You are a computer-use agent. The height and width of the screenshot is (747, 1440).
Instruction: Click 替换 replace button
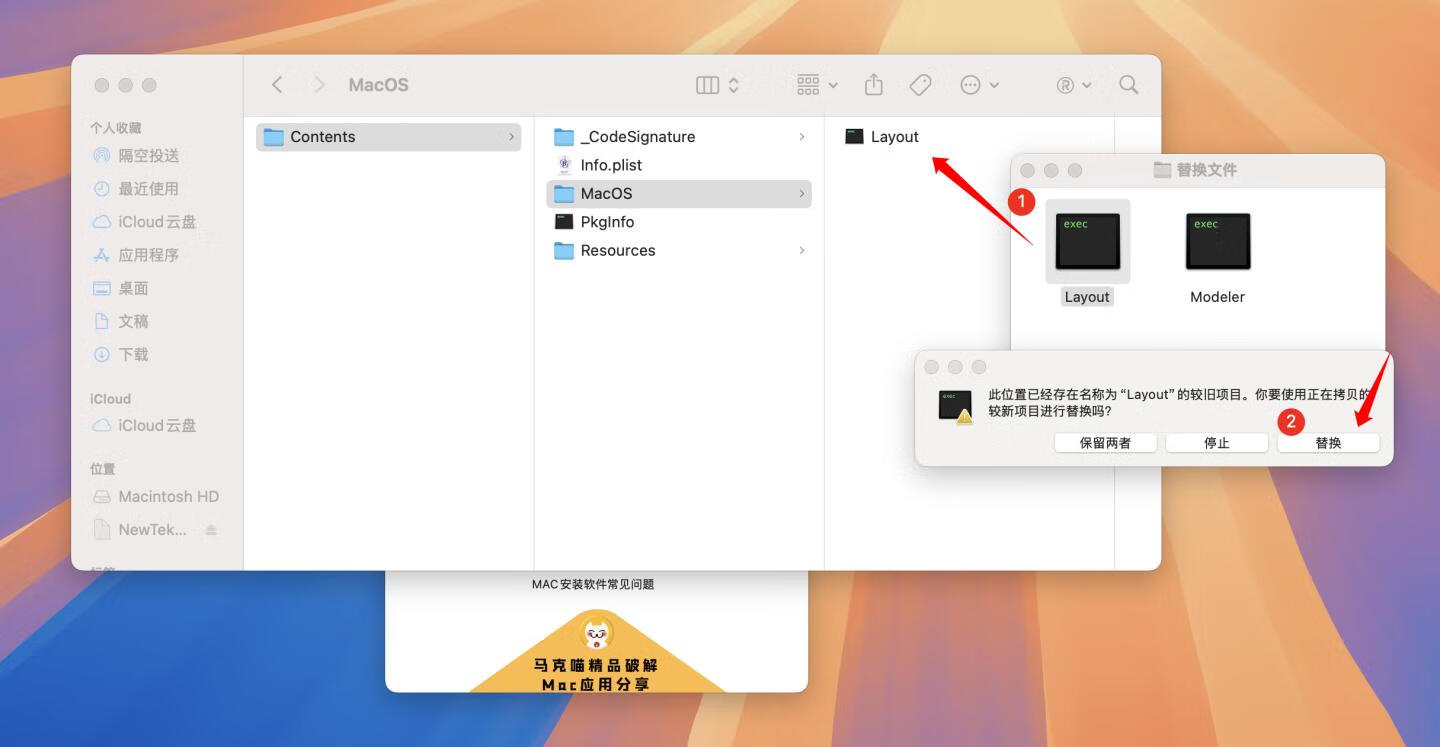[1328, 443]
